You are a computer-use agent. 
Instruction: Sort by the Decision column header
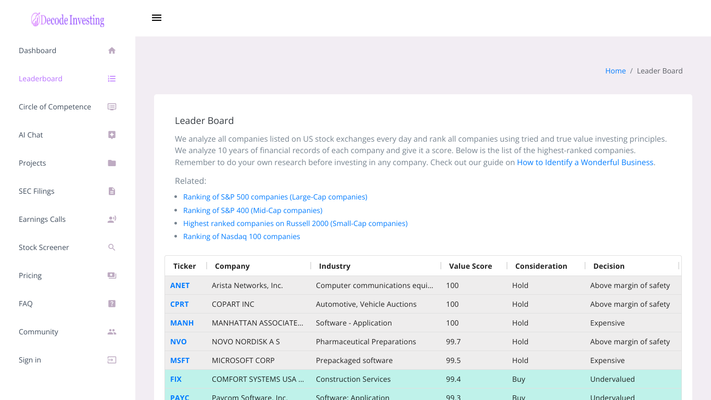click(x=609, y=266)
